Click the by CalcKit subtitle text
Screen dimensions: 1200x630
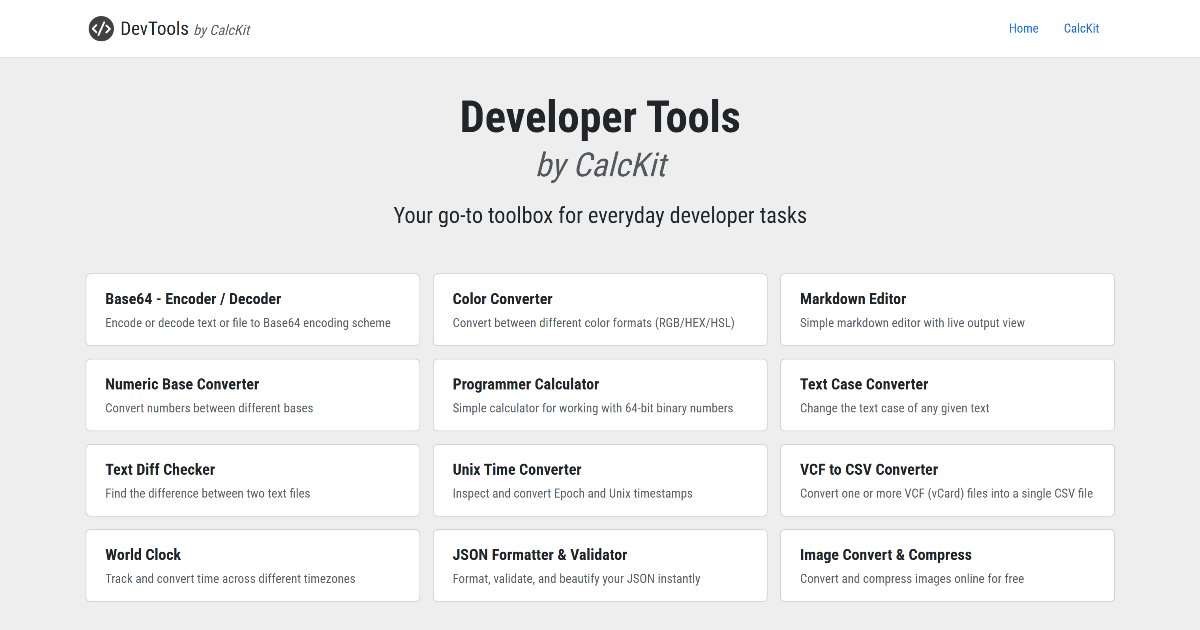(600, 164)
